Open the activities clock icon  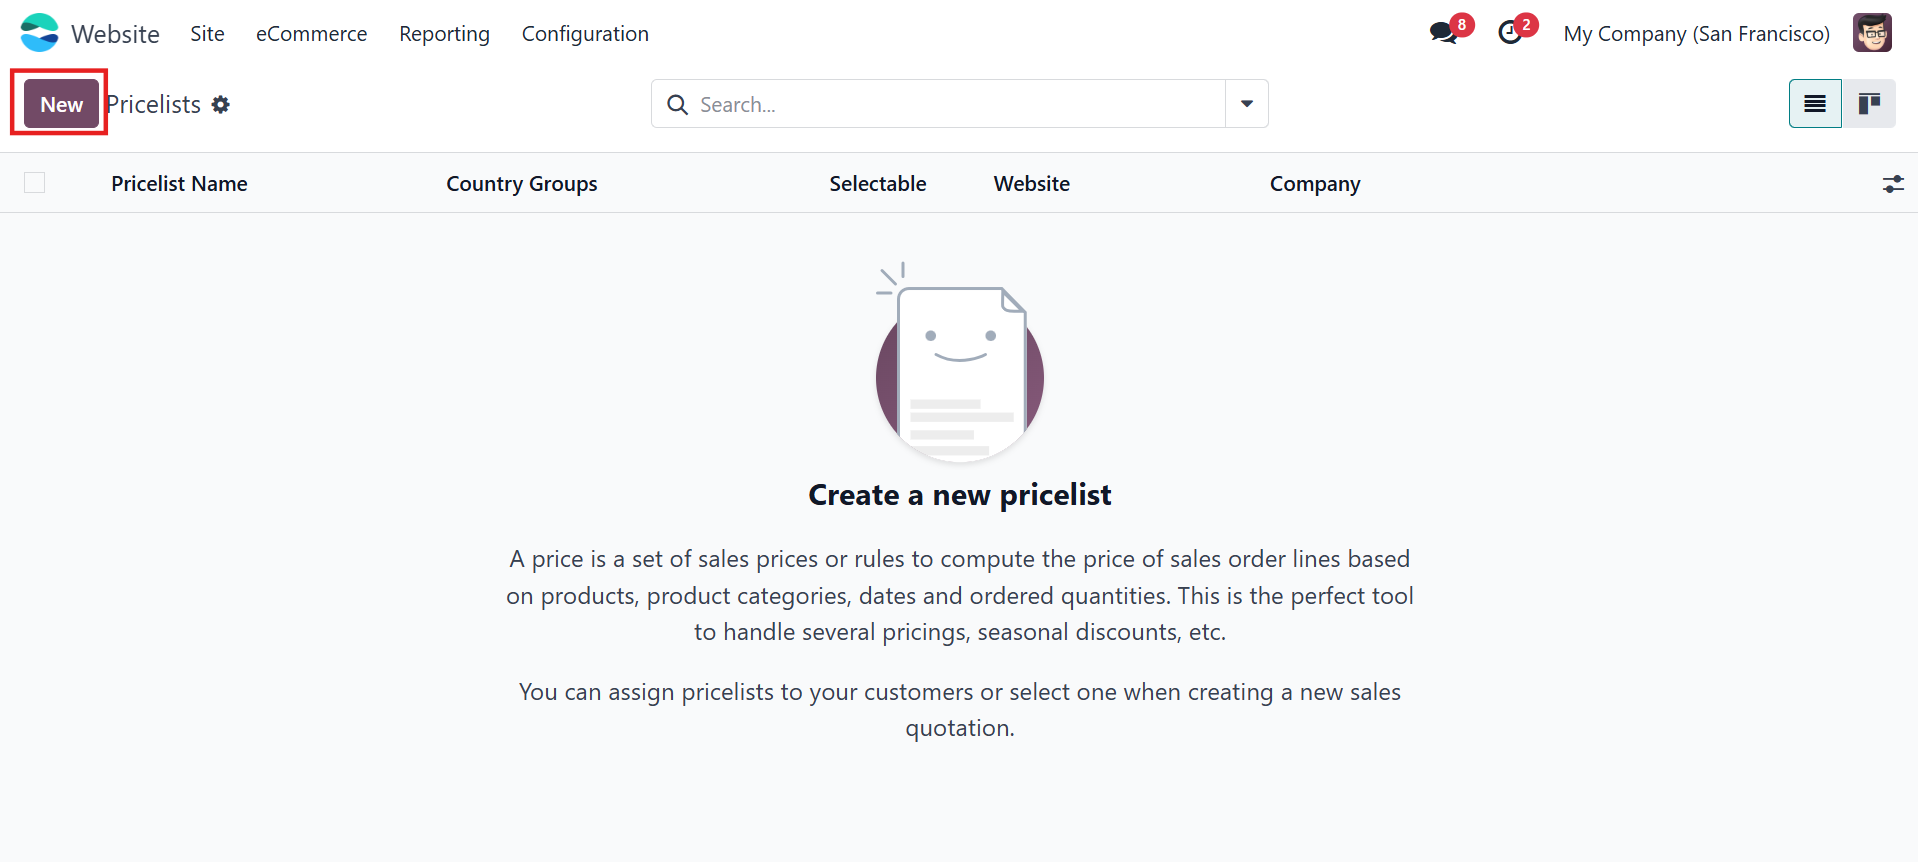pyautogui.click(x=1510, y=33)
